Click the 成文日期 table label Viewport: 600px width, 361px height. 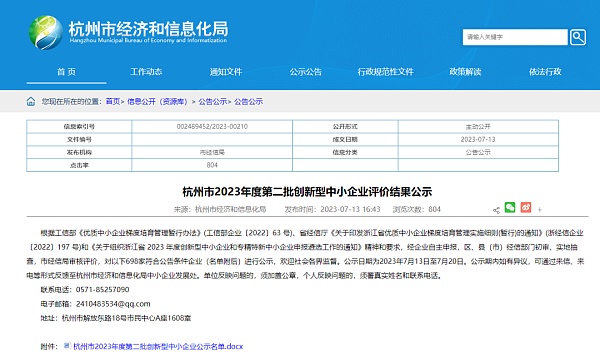pyautogui.click(x=345, y=140)
